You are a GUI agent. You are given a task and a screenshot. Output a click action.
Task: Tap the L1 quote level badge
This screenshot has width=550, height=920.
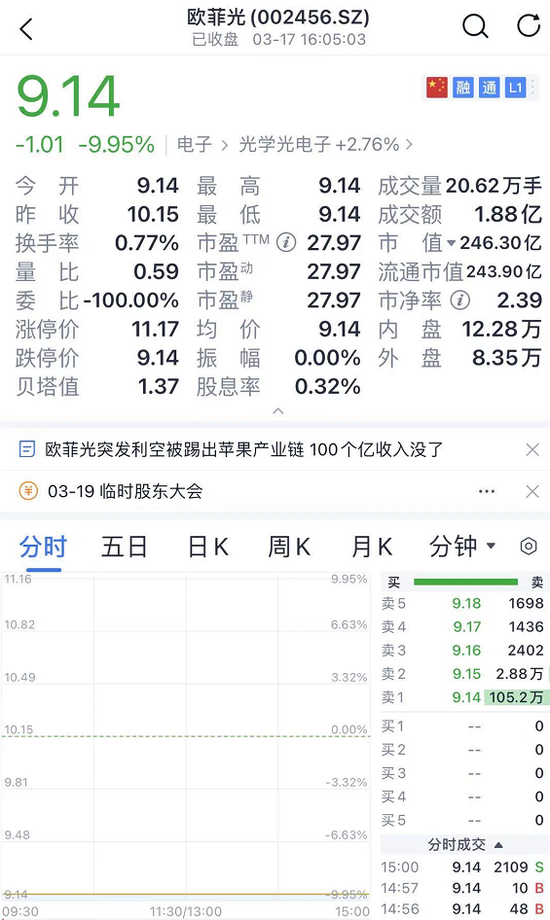click(x=515, y=87)
